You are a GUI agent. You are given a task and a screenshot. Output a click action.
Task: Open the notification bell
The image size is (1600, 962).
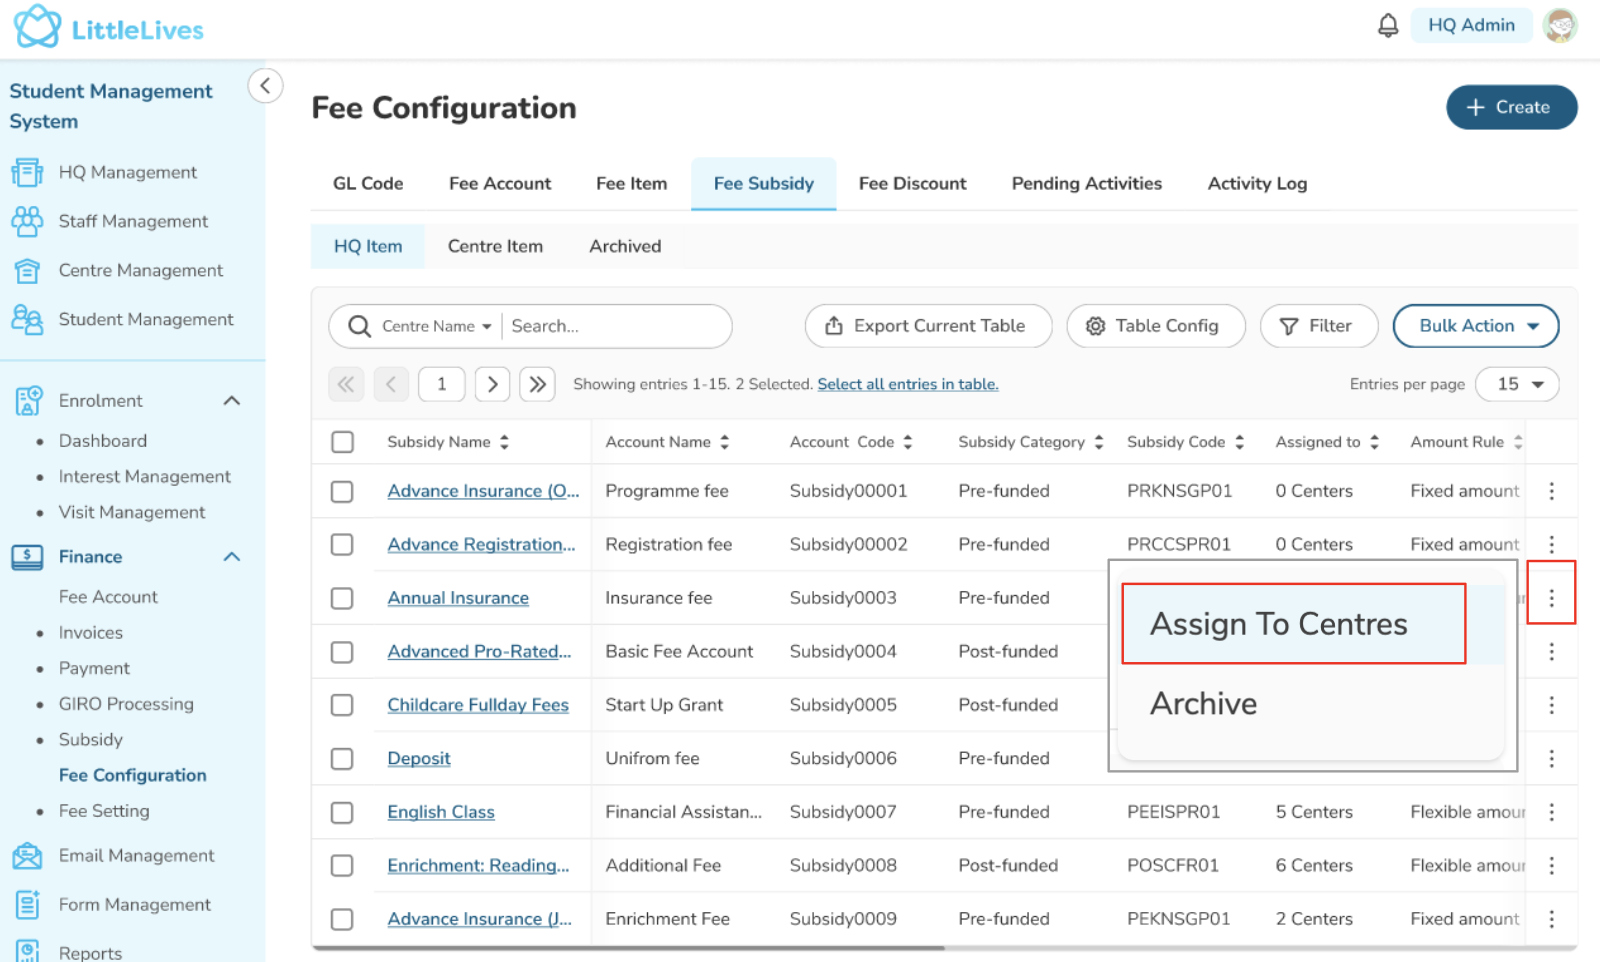coord(1387,26)
